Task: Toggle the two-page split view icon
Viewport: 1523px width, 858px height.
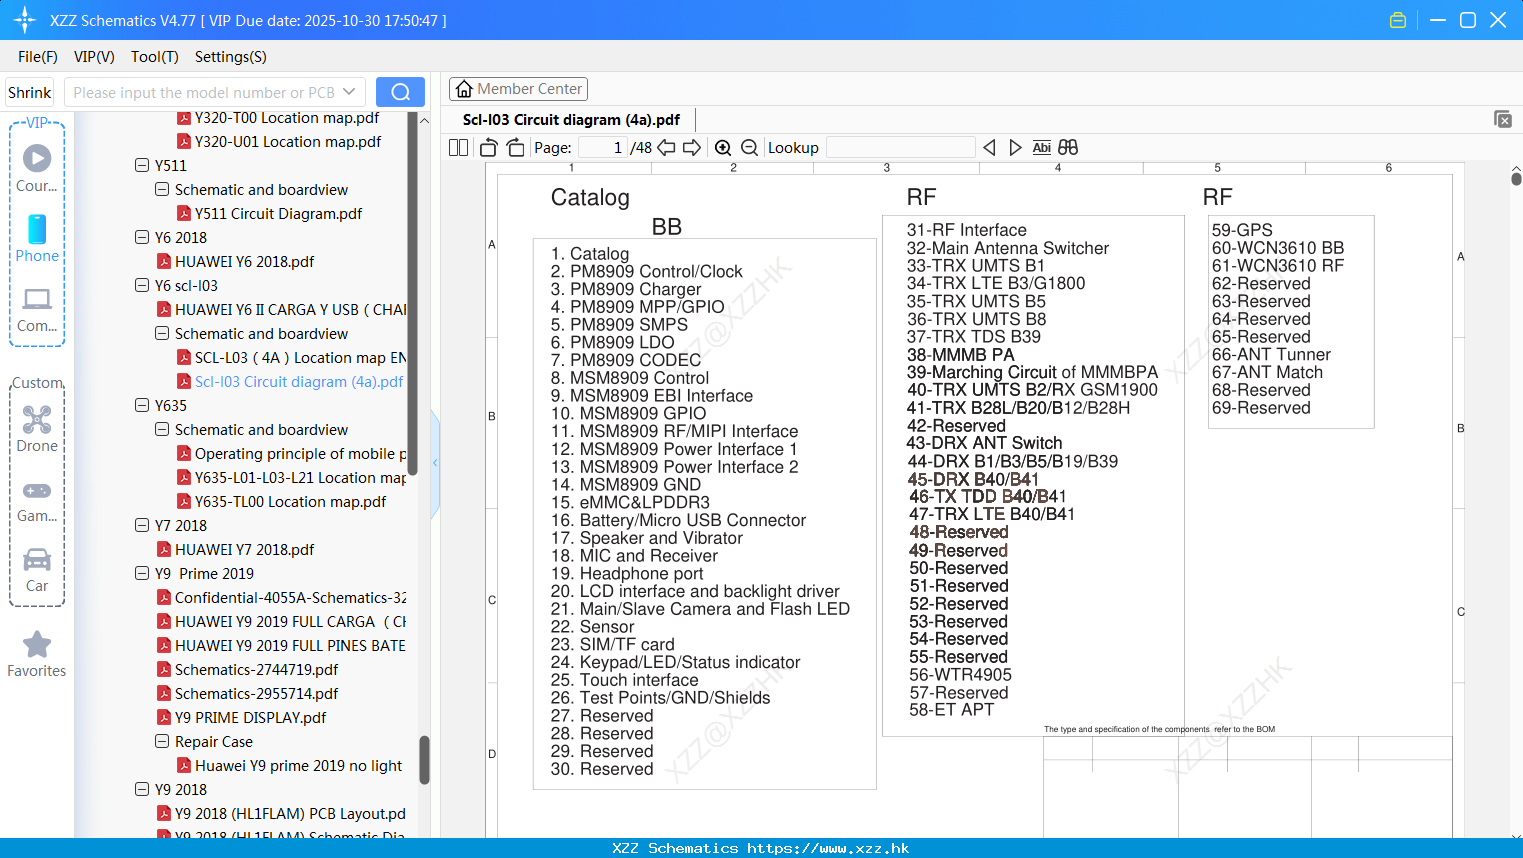Action: pos(458,148)
